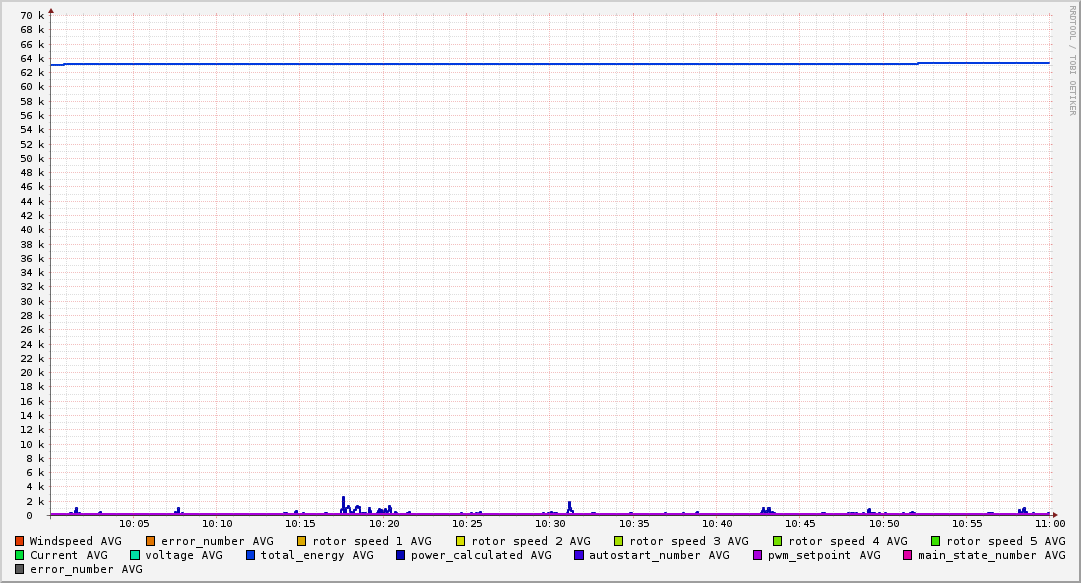This screenshot has width=1081, height=583.
Task: Click the rotor speed 5 AVG color swatch
Action: (936, 541)
